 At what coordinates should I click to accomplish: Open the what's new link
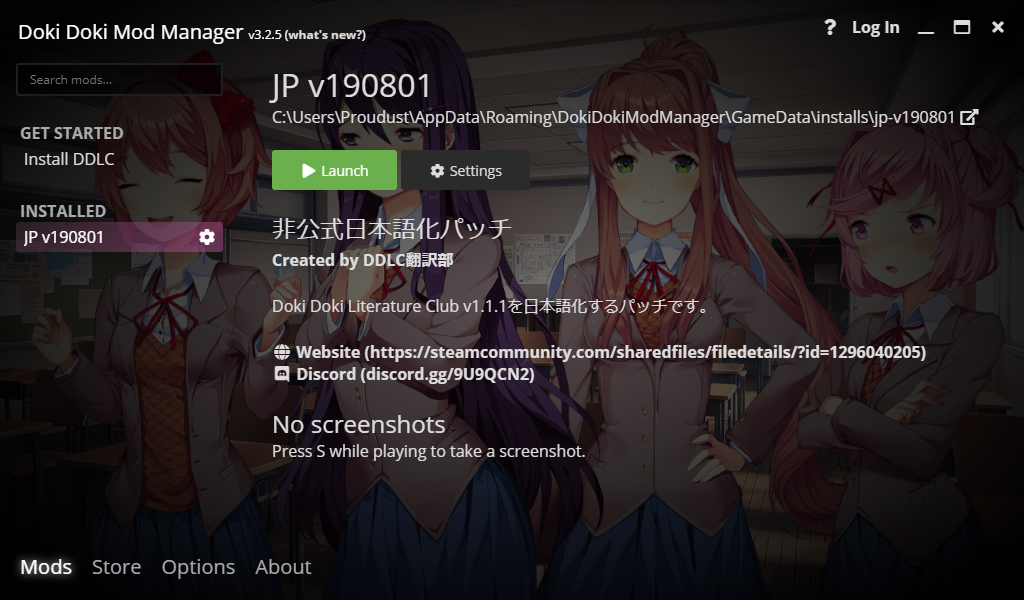point(325,35)
